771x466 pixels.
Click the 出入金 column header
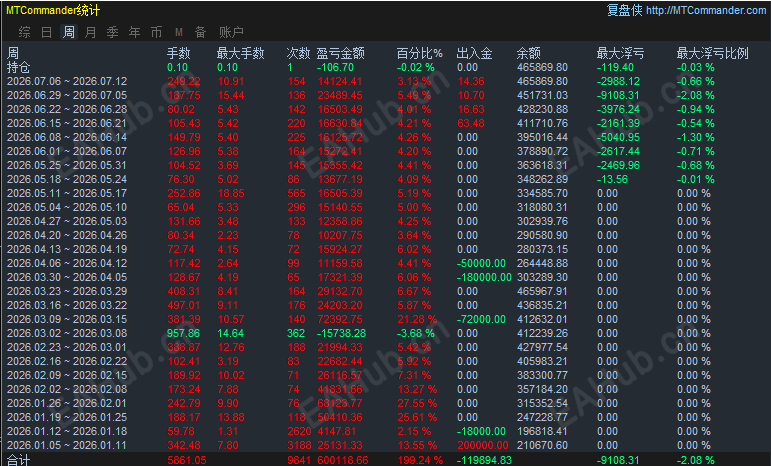(x=474, y=53)
